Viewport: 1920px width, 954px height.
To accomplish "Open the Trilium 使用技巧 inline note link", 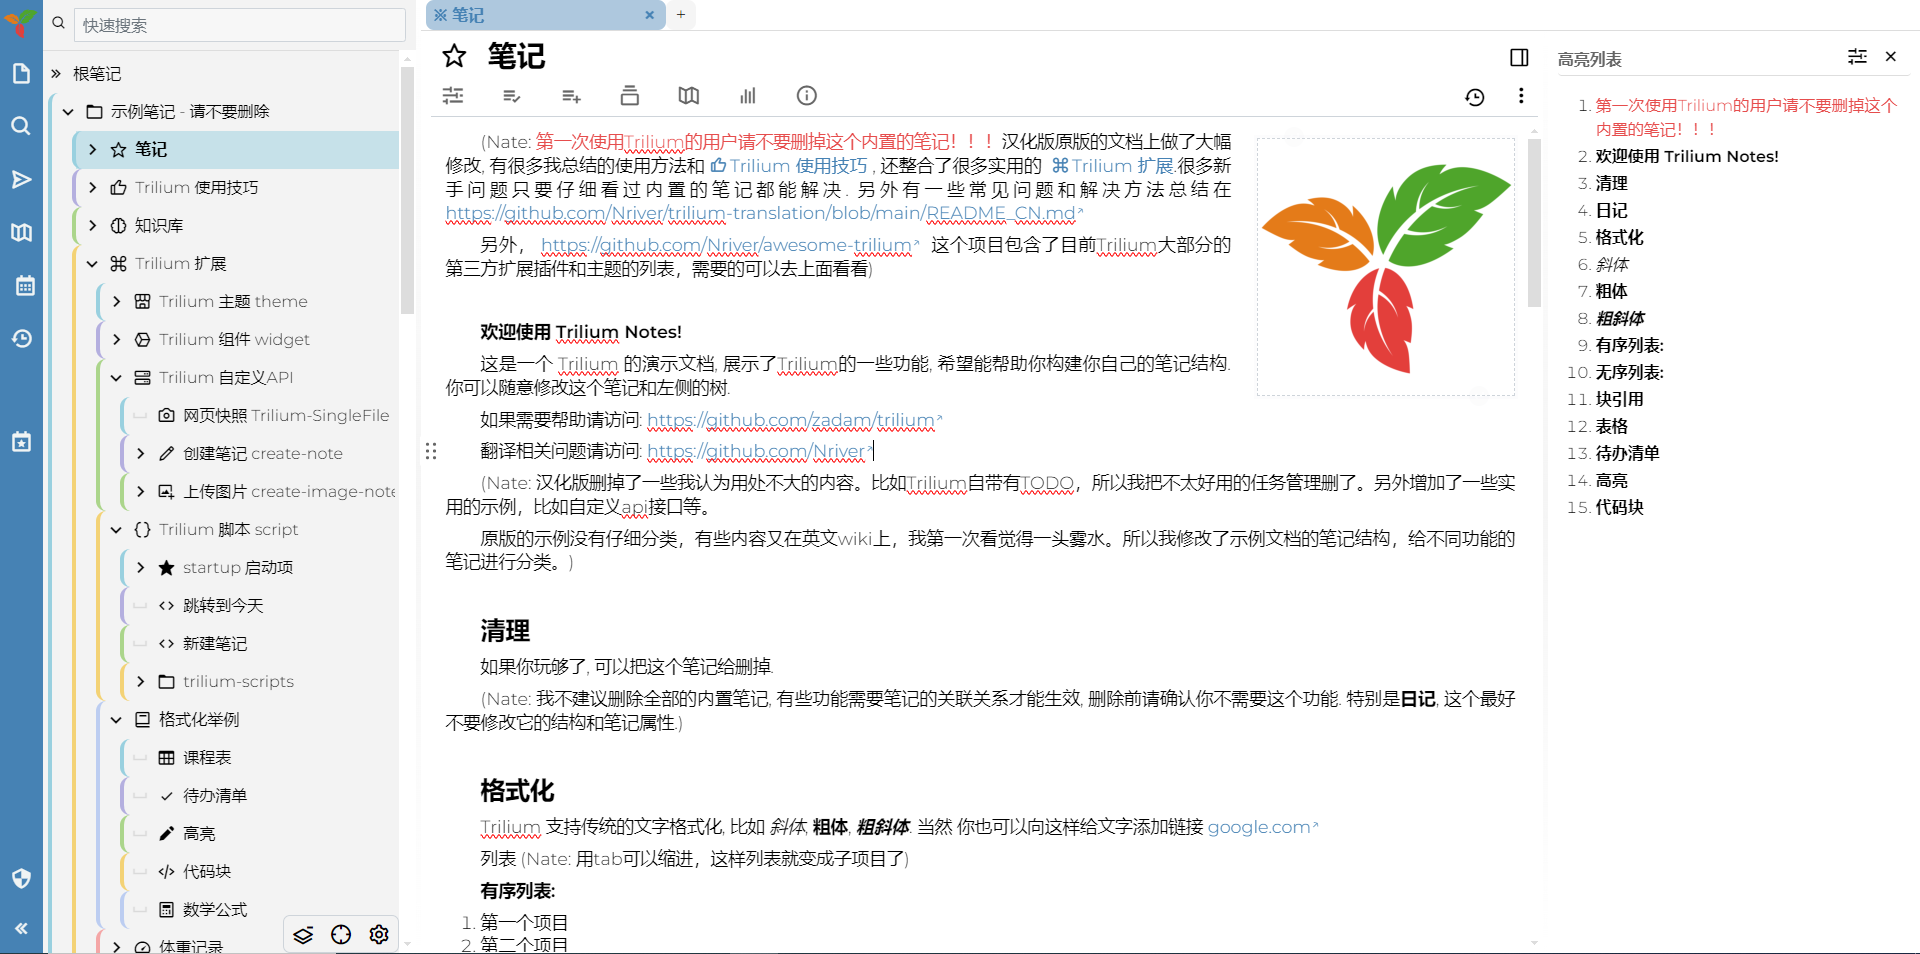I will tap(789, 166).
